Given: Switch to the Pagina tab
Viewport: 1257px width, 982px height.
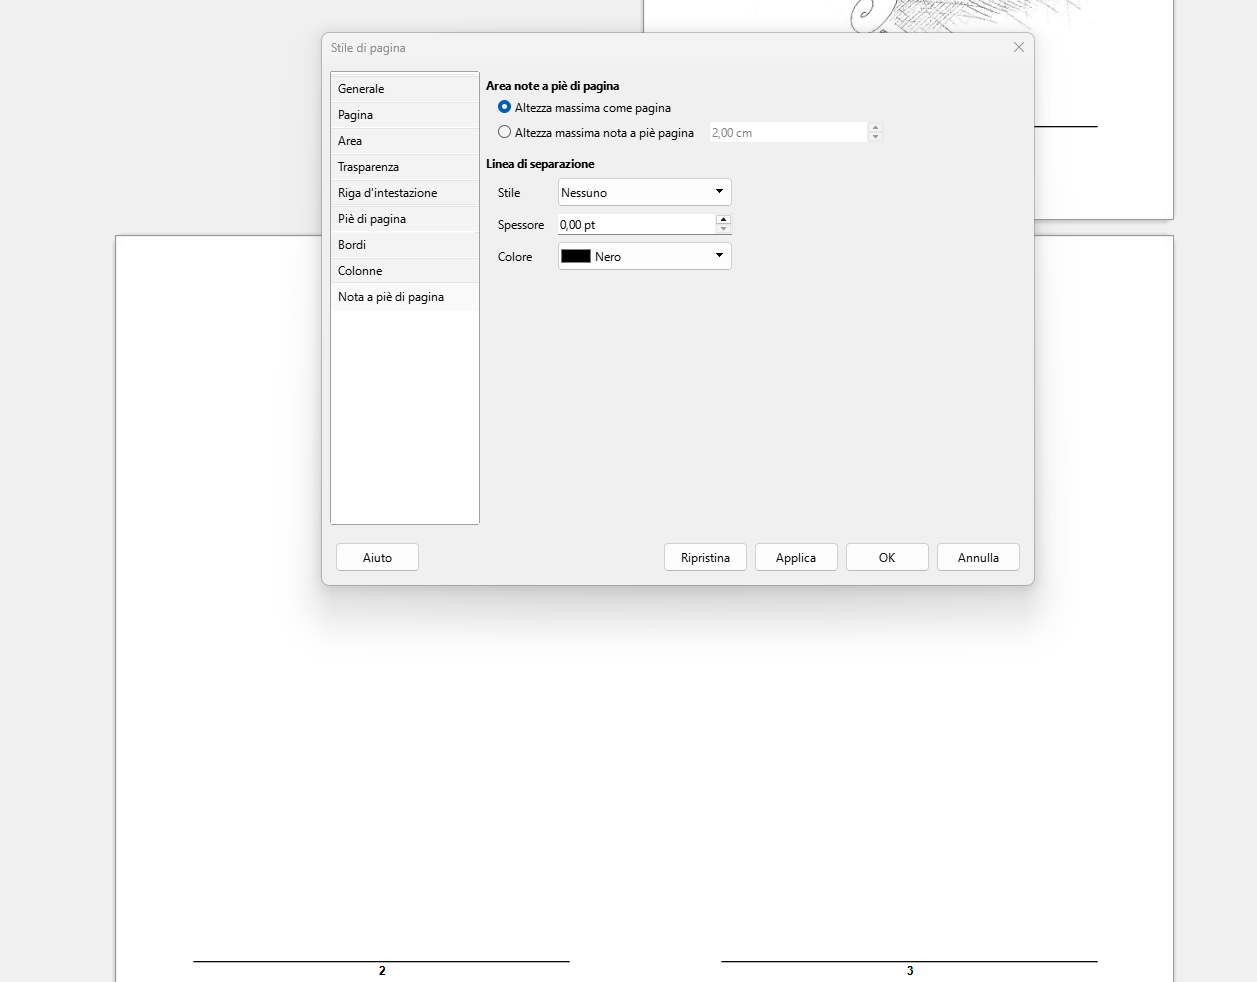Looking at the screenshot, I should pyautogui.click(x=405, y=114).
